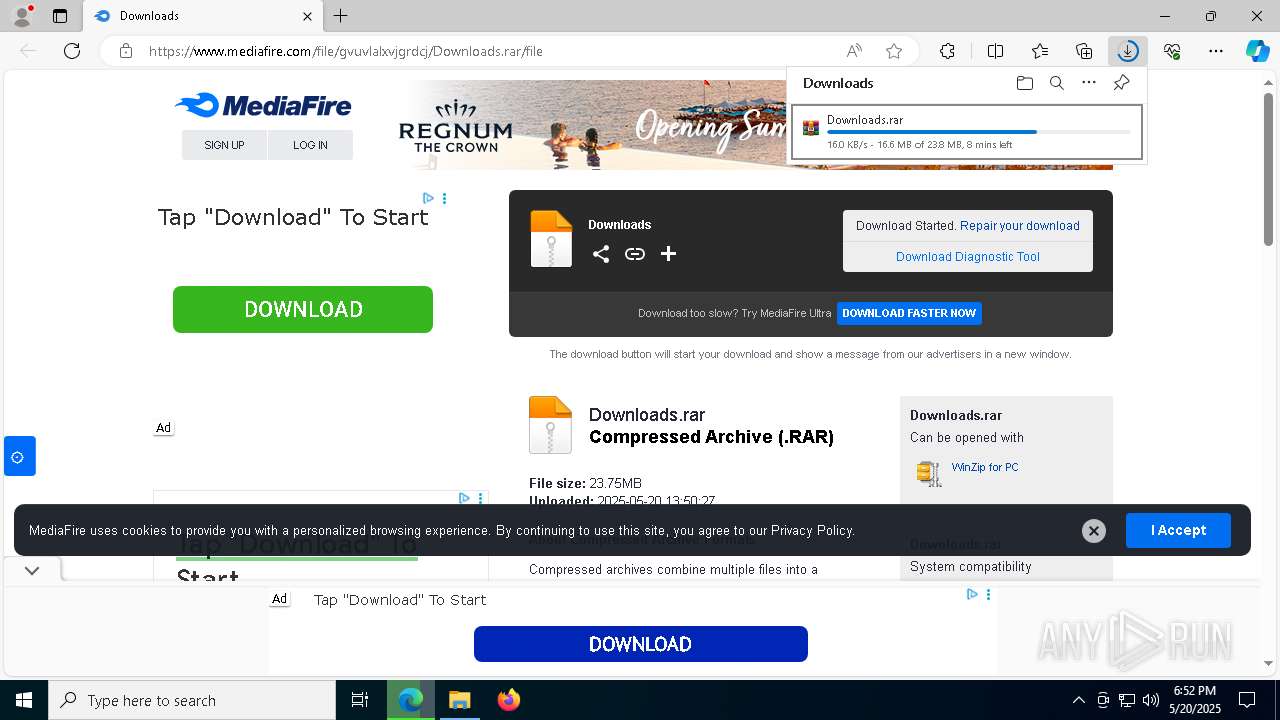This screenshot has height=720, width=1280.
Task: Open File Explorer from the taskbar
Action: [459, 700]
